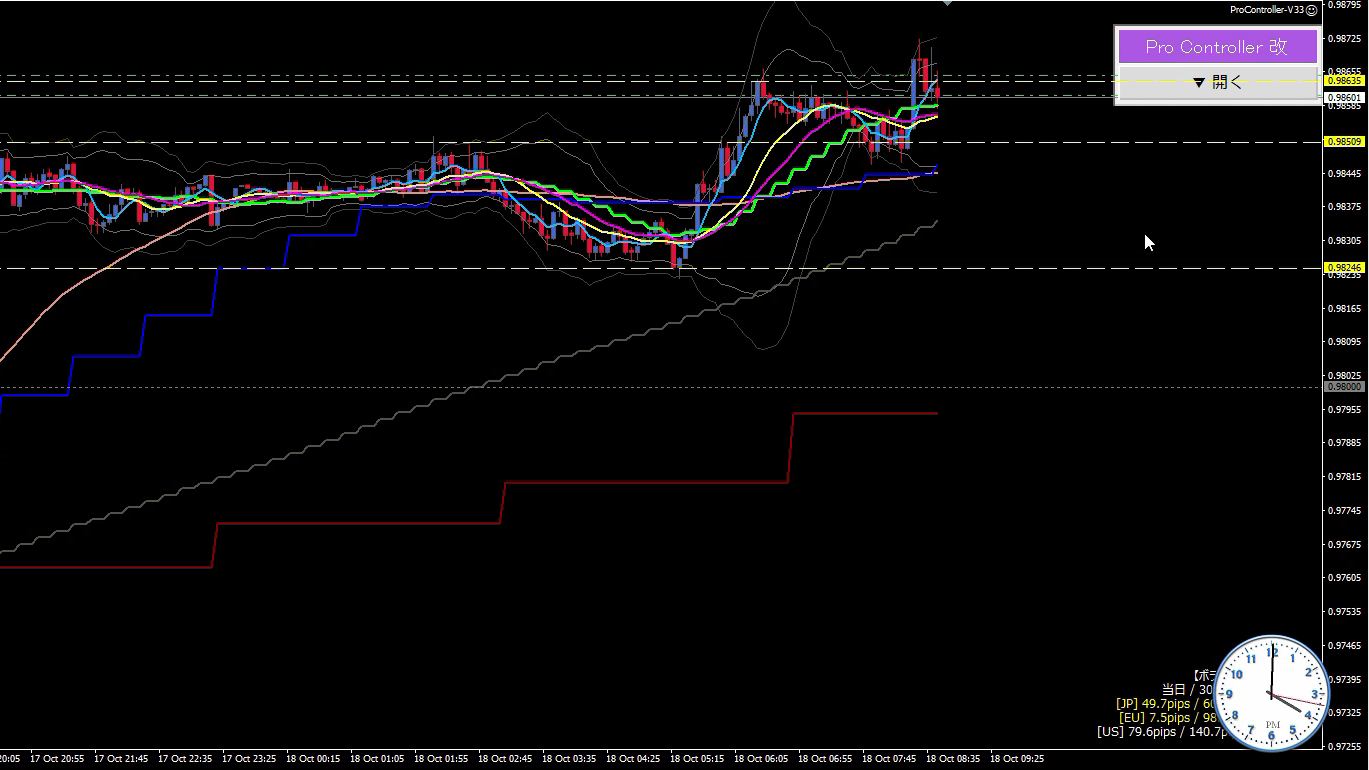Click the 18 Oct 06:55 time label

pos(825,759)
